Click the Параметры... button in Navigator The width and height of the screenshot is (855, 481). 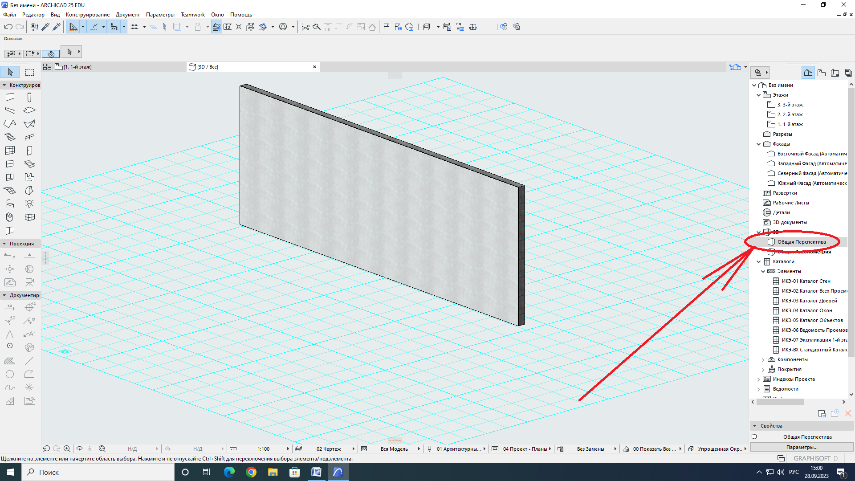(801, 447)
